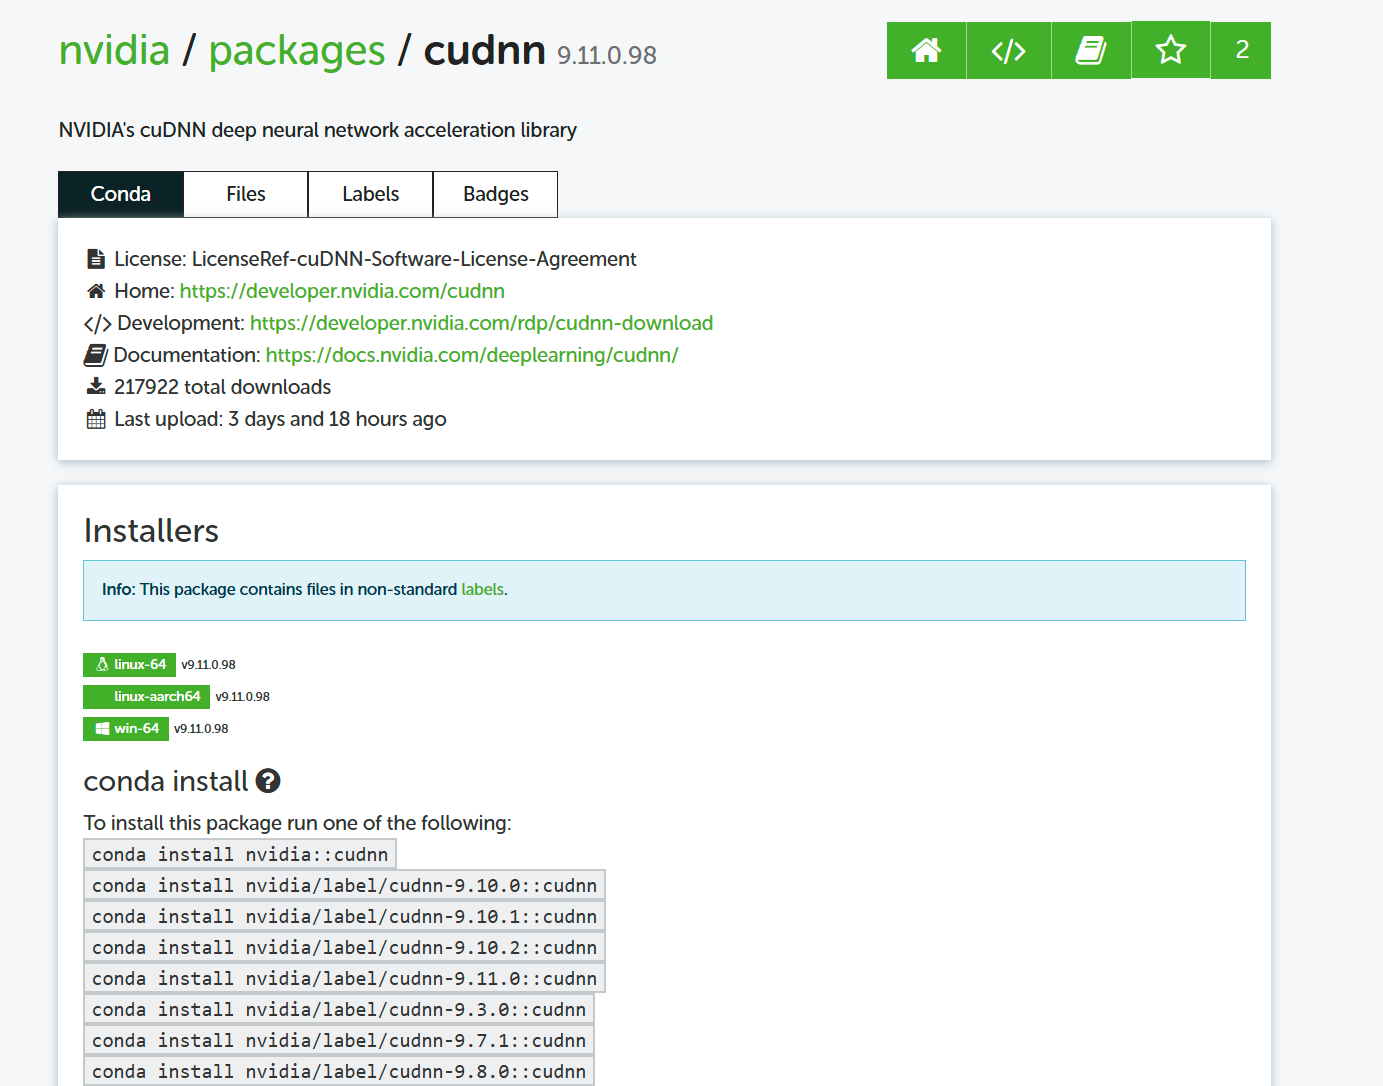
Task: Click the calendar icon beside last upload
Action: click(95, 418)
